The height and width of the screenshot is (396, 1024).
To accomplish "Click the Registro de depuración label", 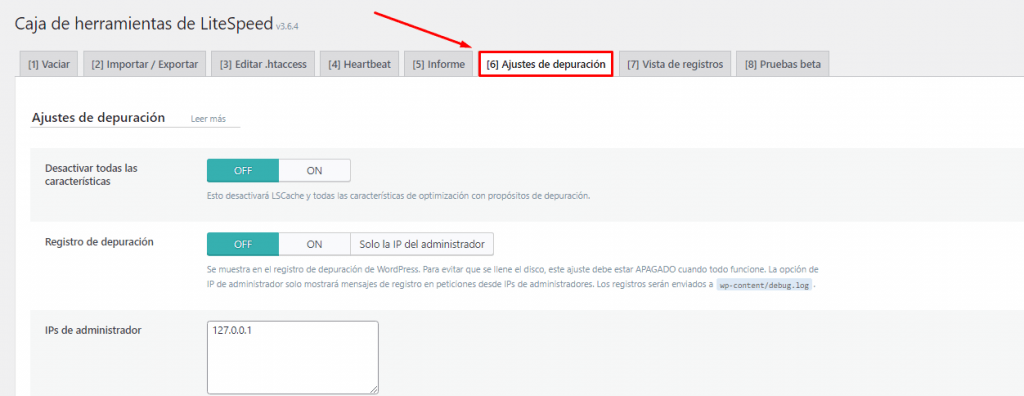I will (99, 241).
